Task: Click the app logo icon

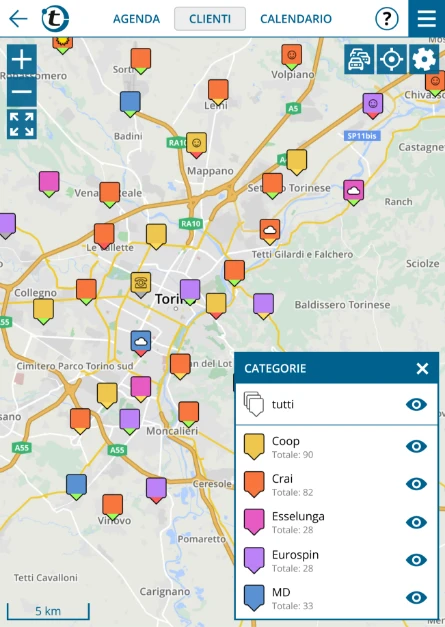Action: [x=55, y=18]
